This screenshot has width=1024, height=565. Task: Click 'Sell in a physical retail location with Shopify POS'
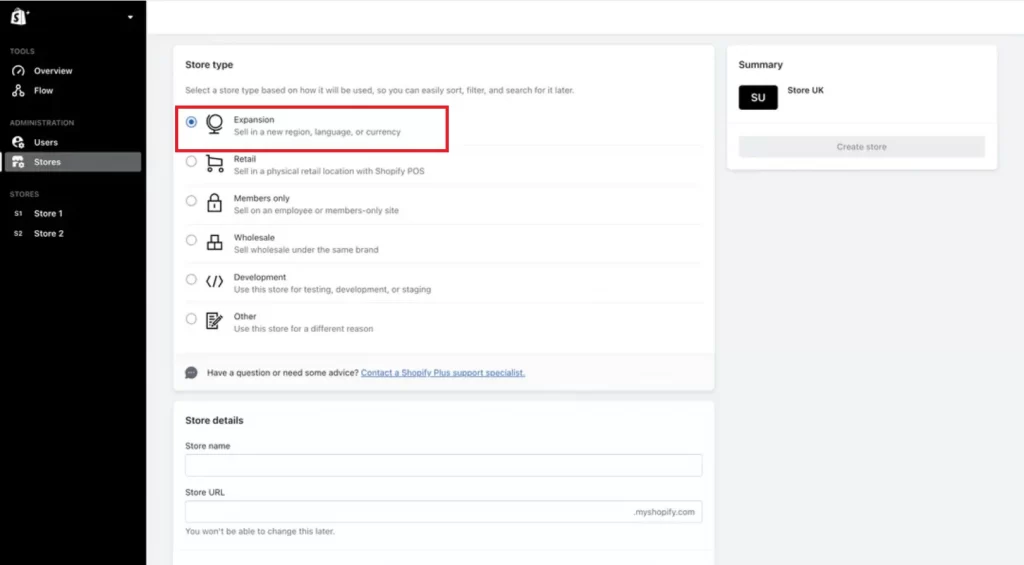[329, 171]
